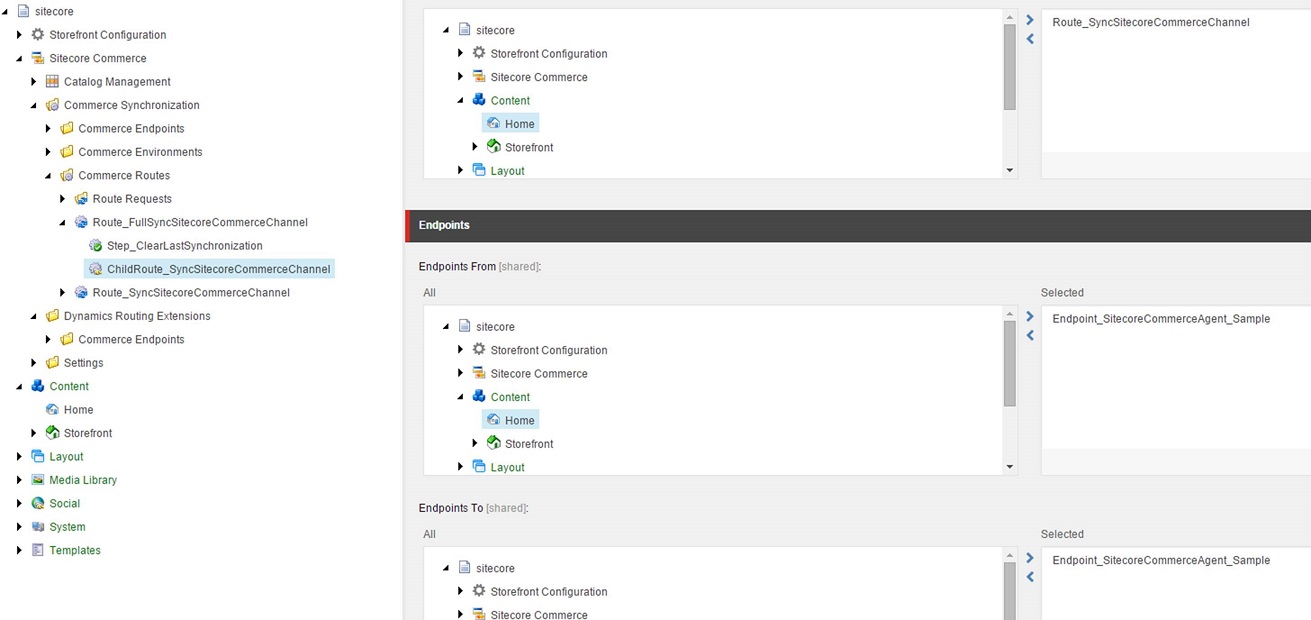Expand Commerce Environments node

point(48,152)
